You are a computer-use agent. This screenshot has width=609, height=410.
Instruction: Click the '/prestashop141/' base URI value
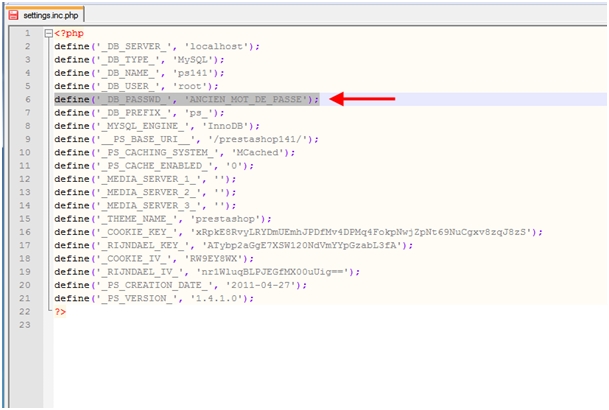pyautogui.click(x=257, y=139)
